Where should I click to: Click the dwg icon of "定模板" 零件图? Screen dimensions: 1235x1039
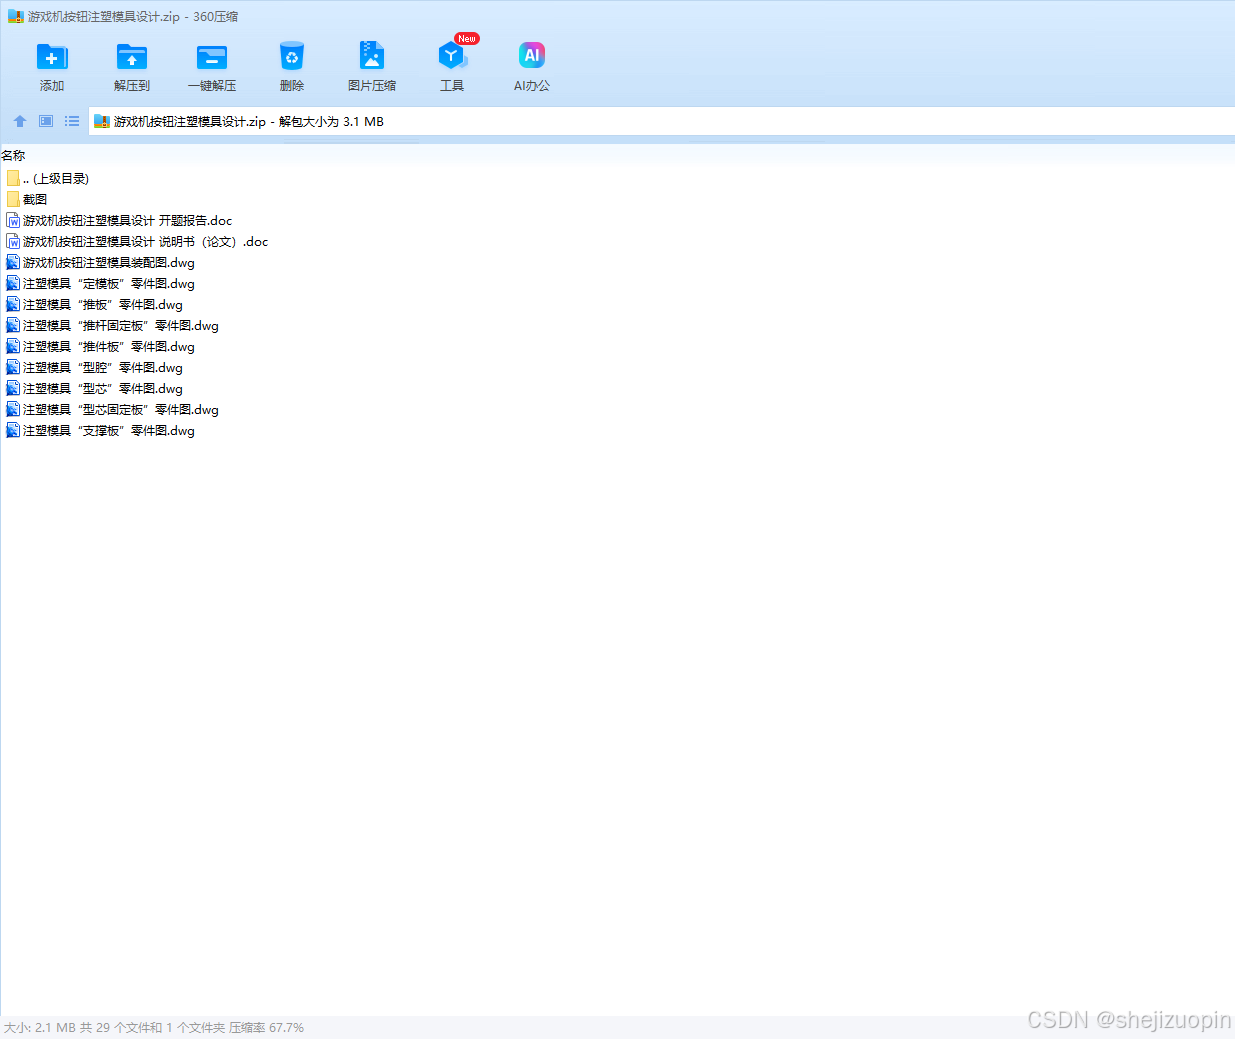(x=13, y=283)
